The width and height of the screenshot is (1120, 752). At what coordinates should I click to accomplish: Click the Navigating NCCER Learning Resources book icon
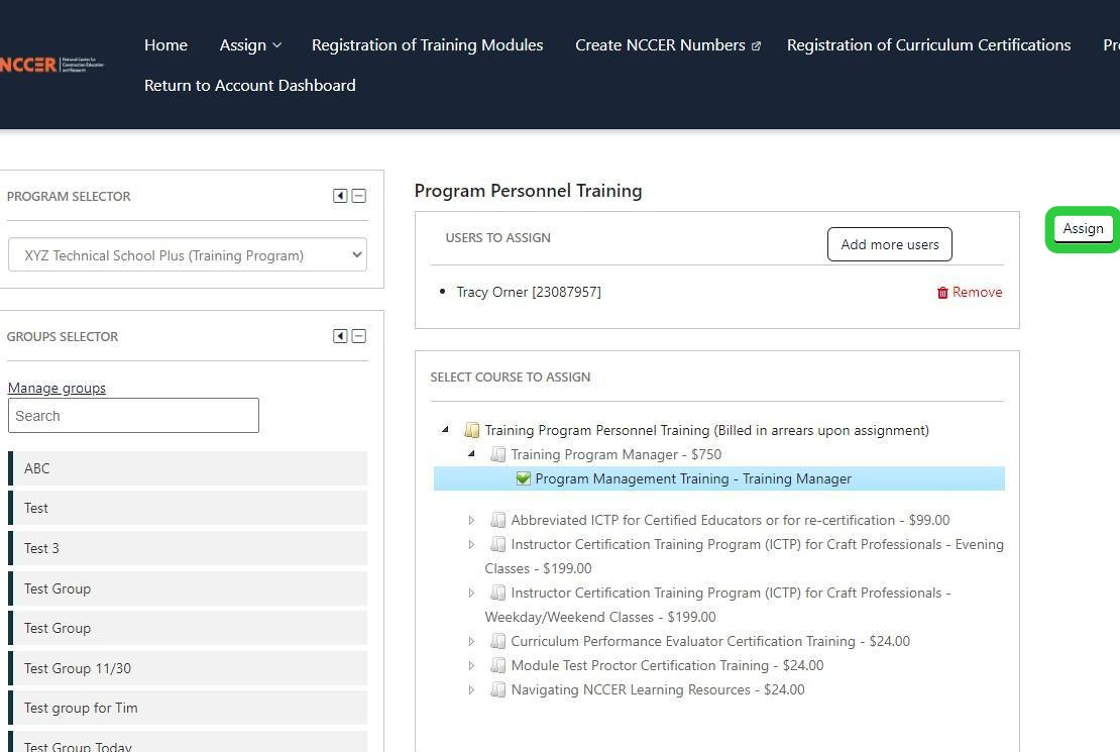click(x=498, y=689)
